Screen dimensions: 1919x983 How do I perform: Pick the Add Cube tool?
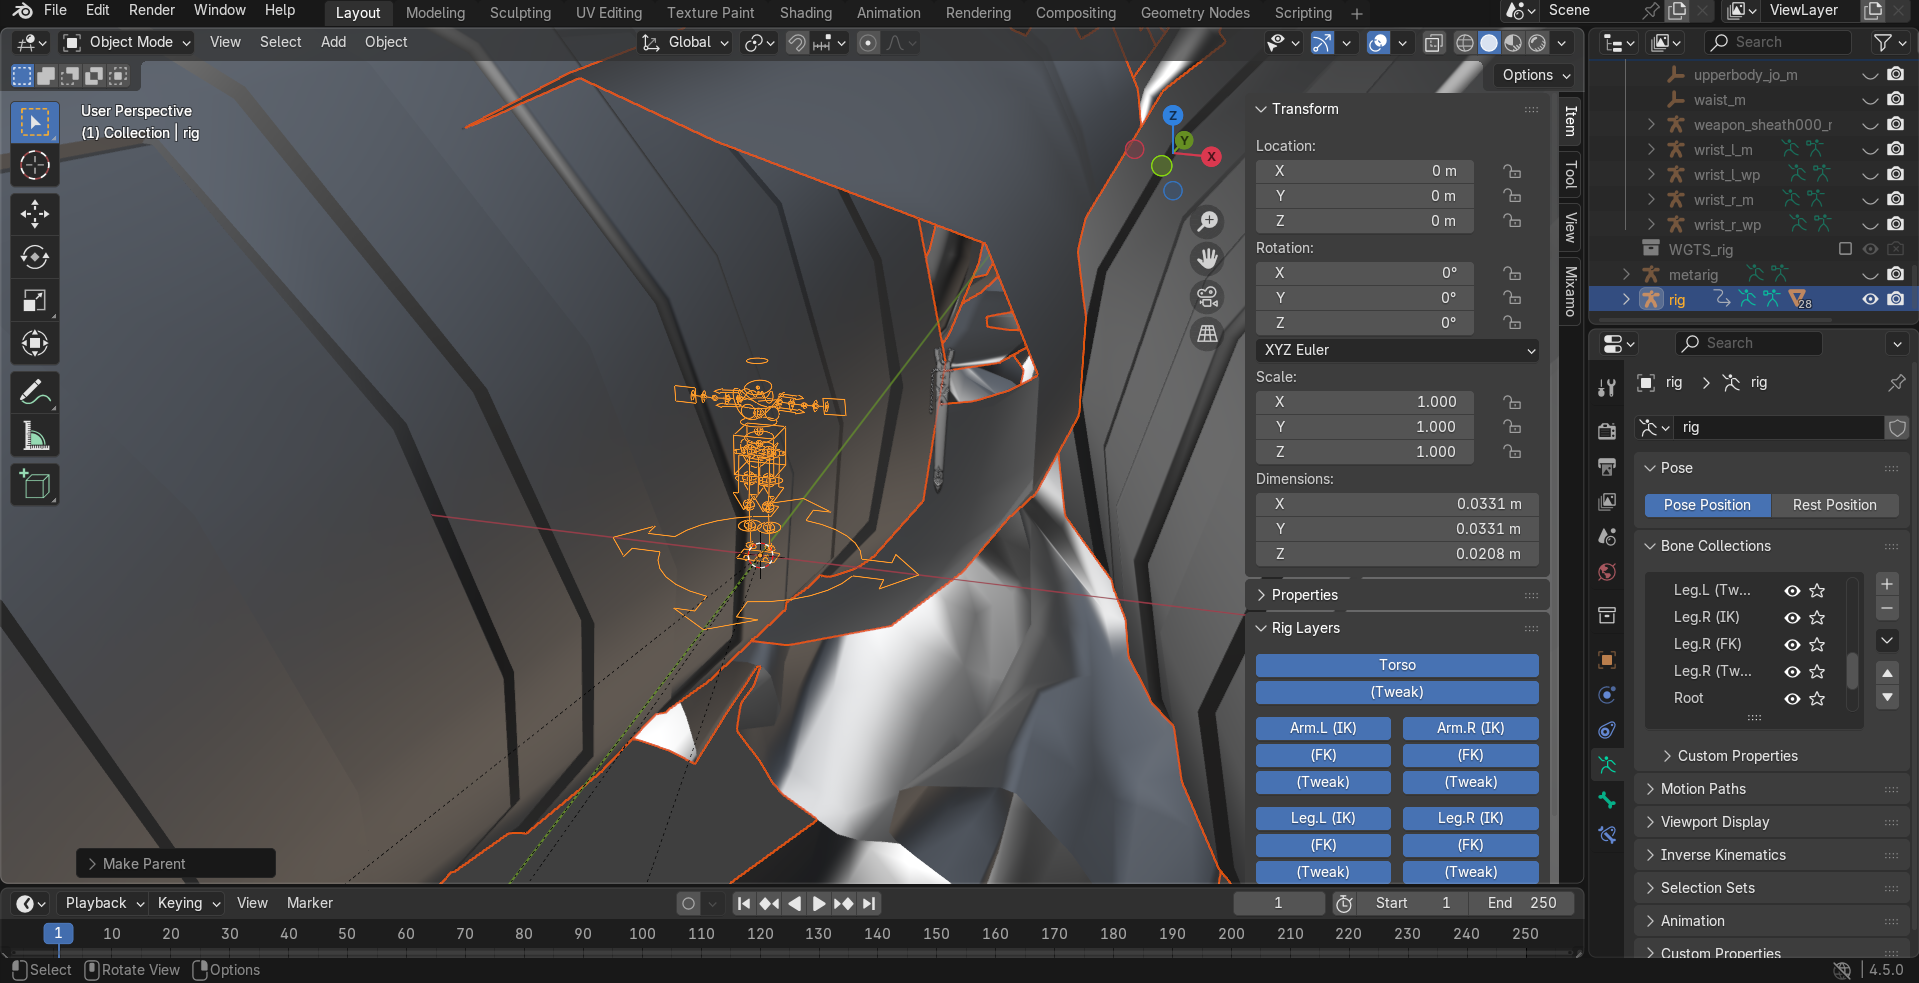pos(35,485)
